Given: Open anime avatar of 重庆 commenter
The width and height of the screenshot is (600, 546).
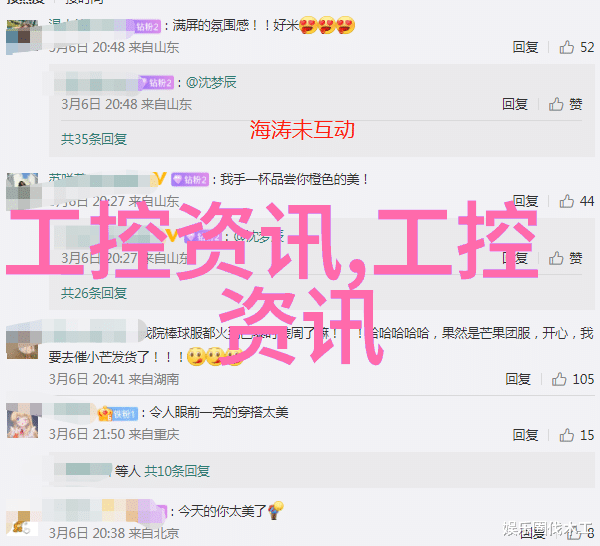Looking at the screenshot, I should coord(23,421).
